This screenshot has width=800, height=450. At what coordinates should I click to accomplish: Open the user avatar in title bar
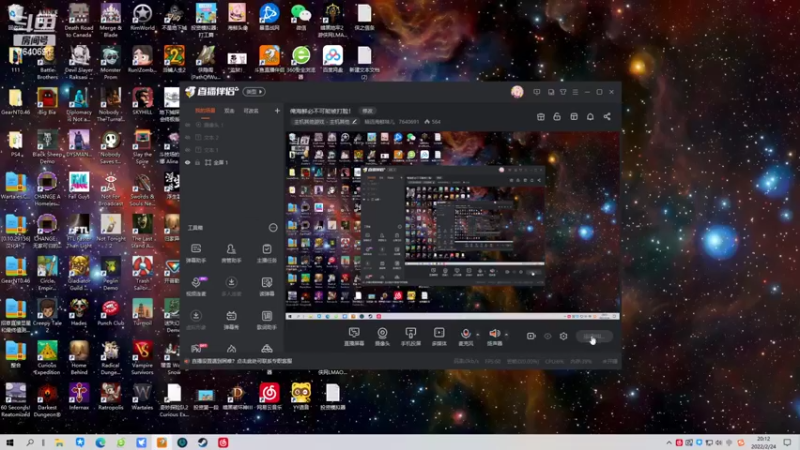click(x=517, y=92)
